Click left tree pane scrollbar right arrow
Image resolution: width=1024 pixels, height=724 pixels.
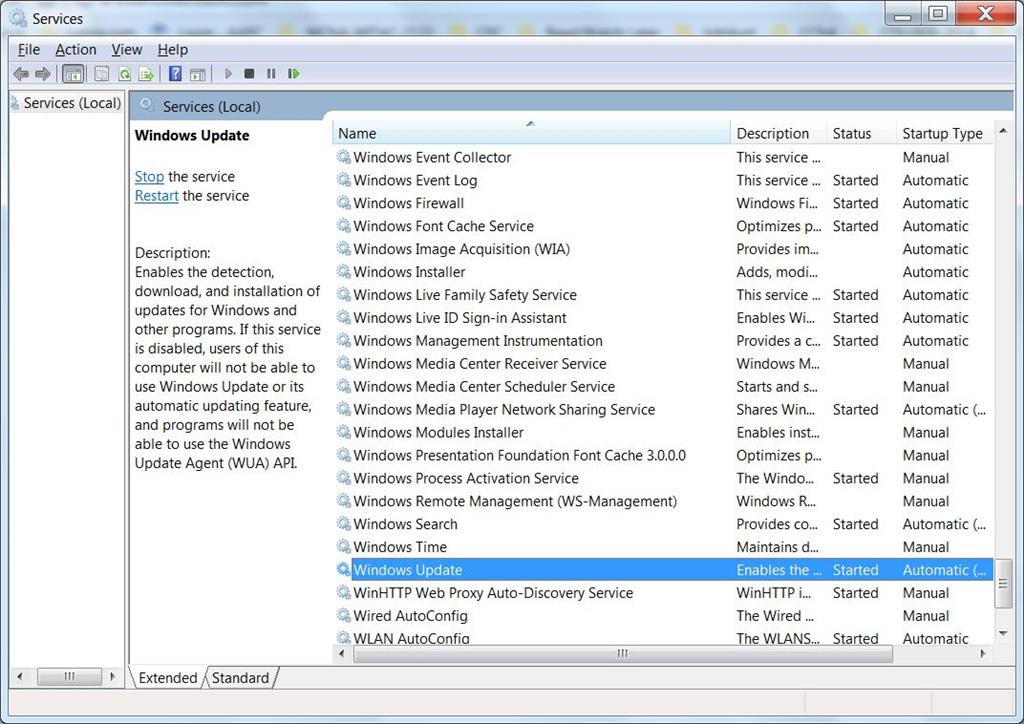(112, 676)
